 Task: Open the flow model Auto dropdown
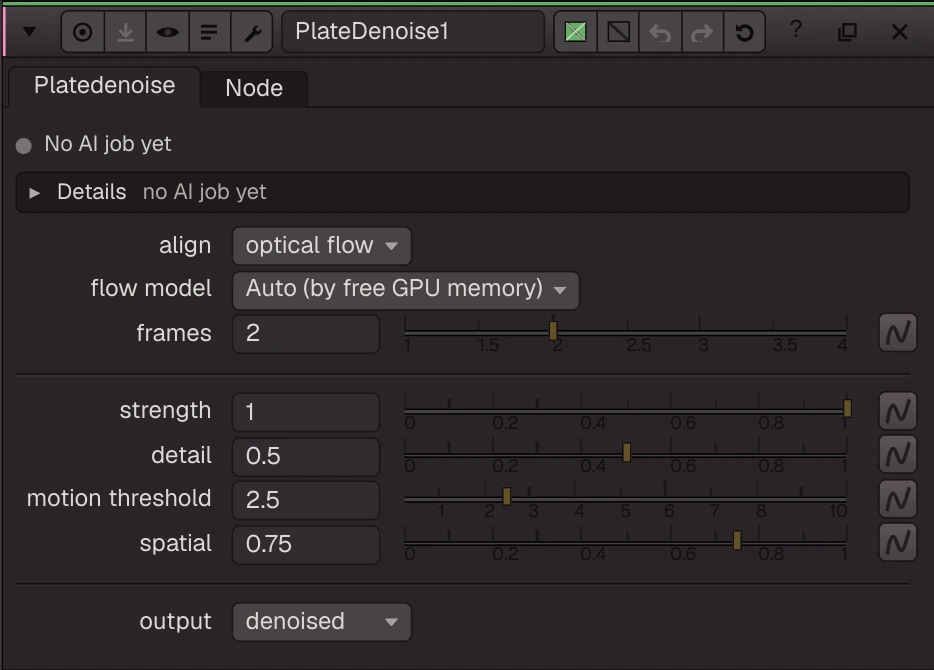pyautogui.click(x=406, y=290)
